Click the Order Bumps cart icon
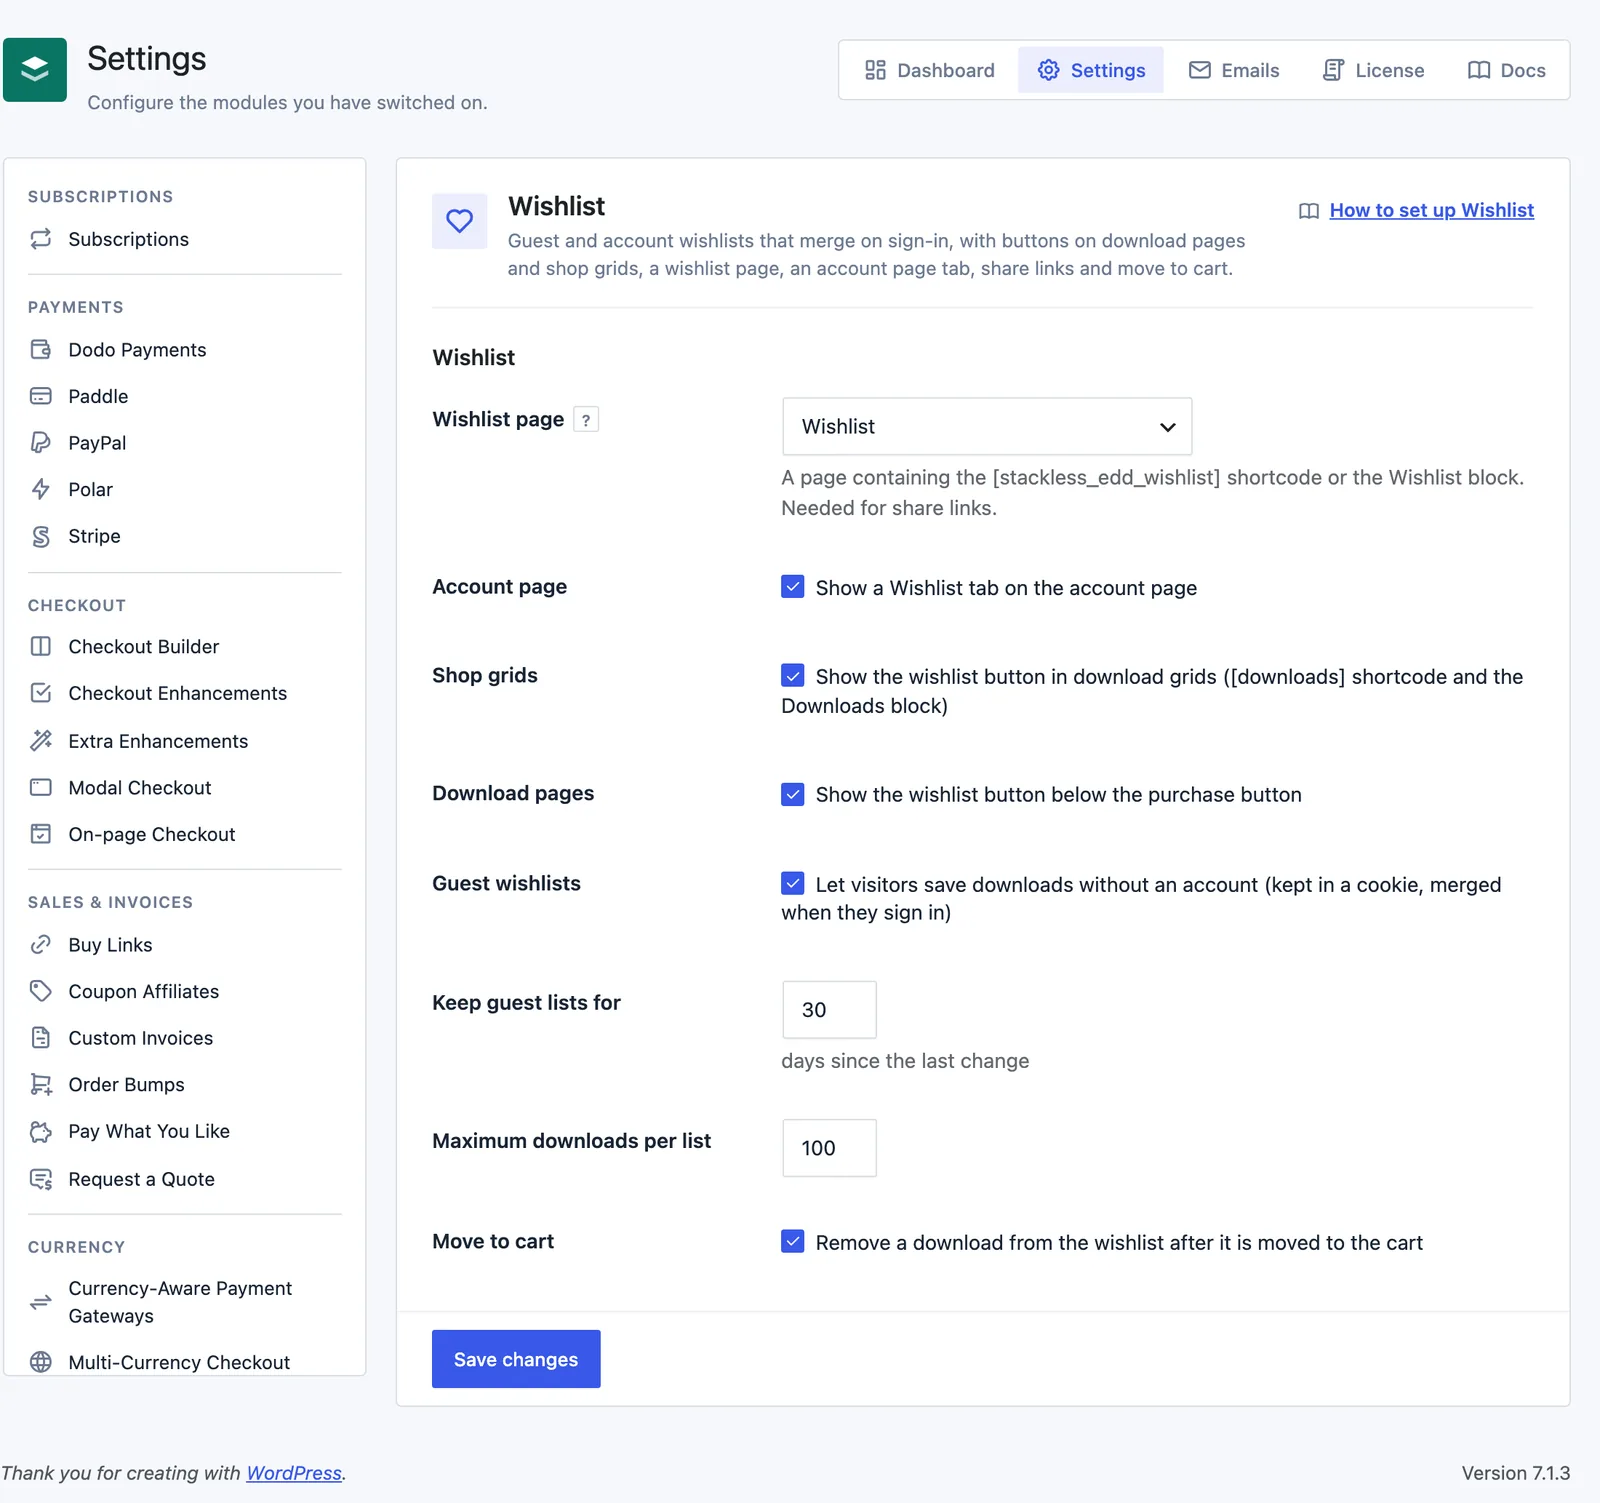This screenshot has height=1503, width=1600. 41,1085
